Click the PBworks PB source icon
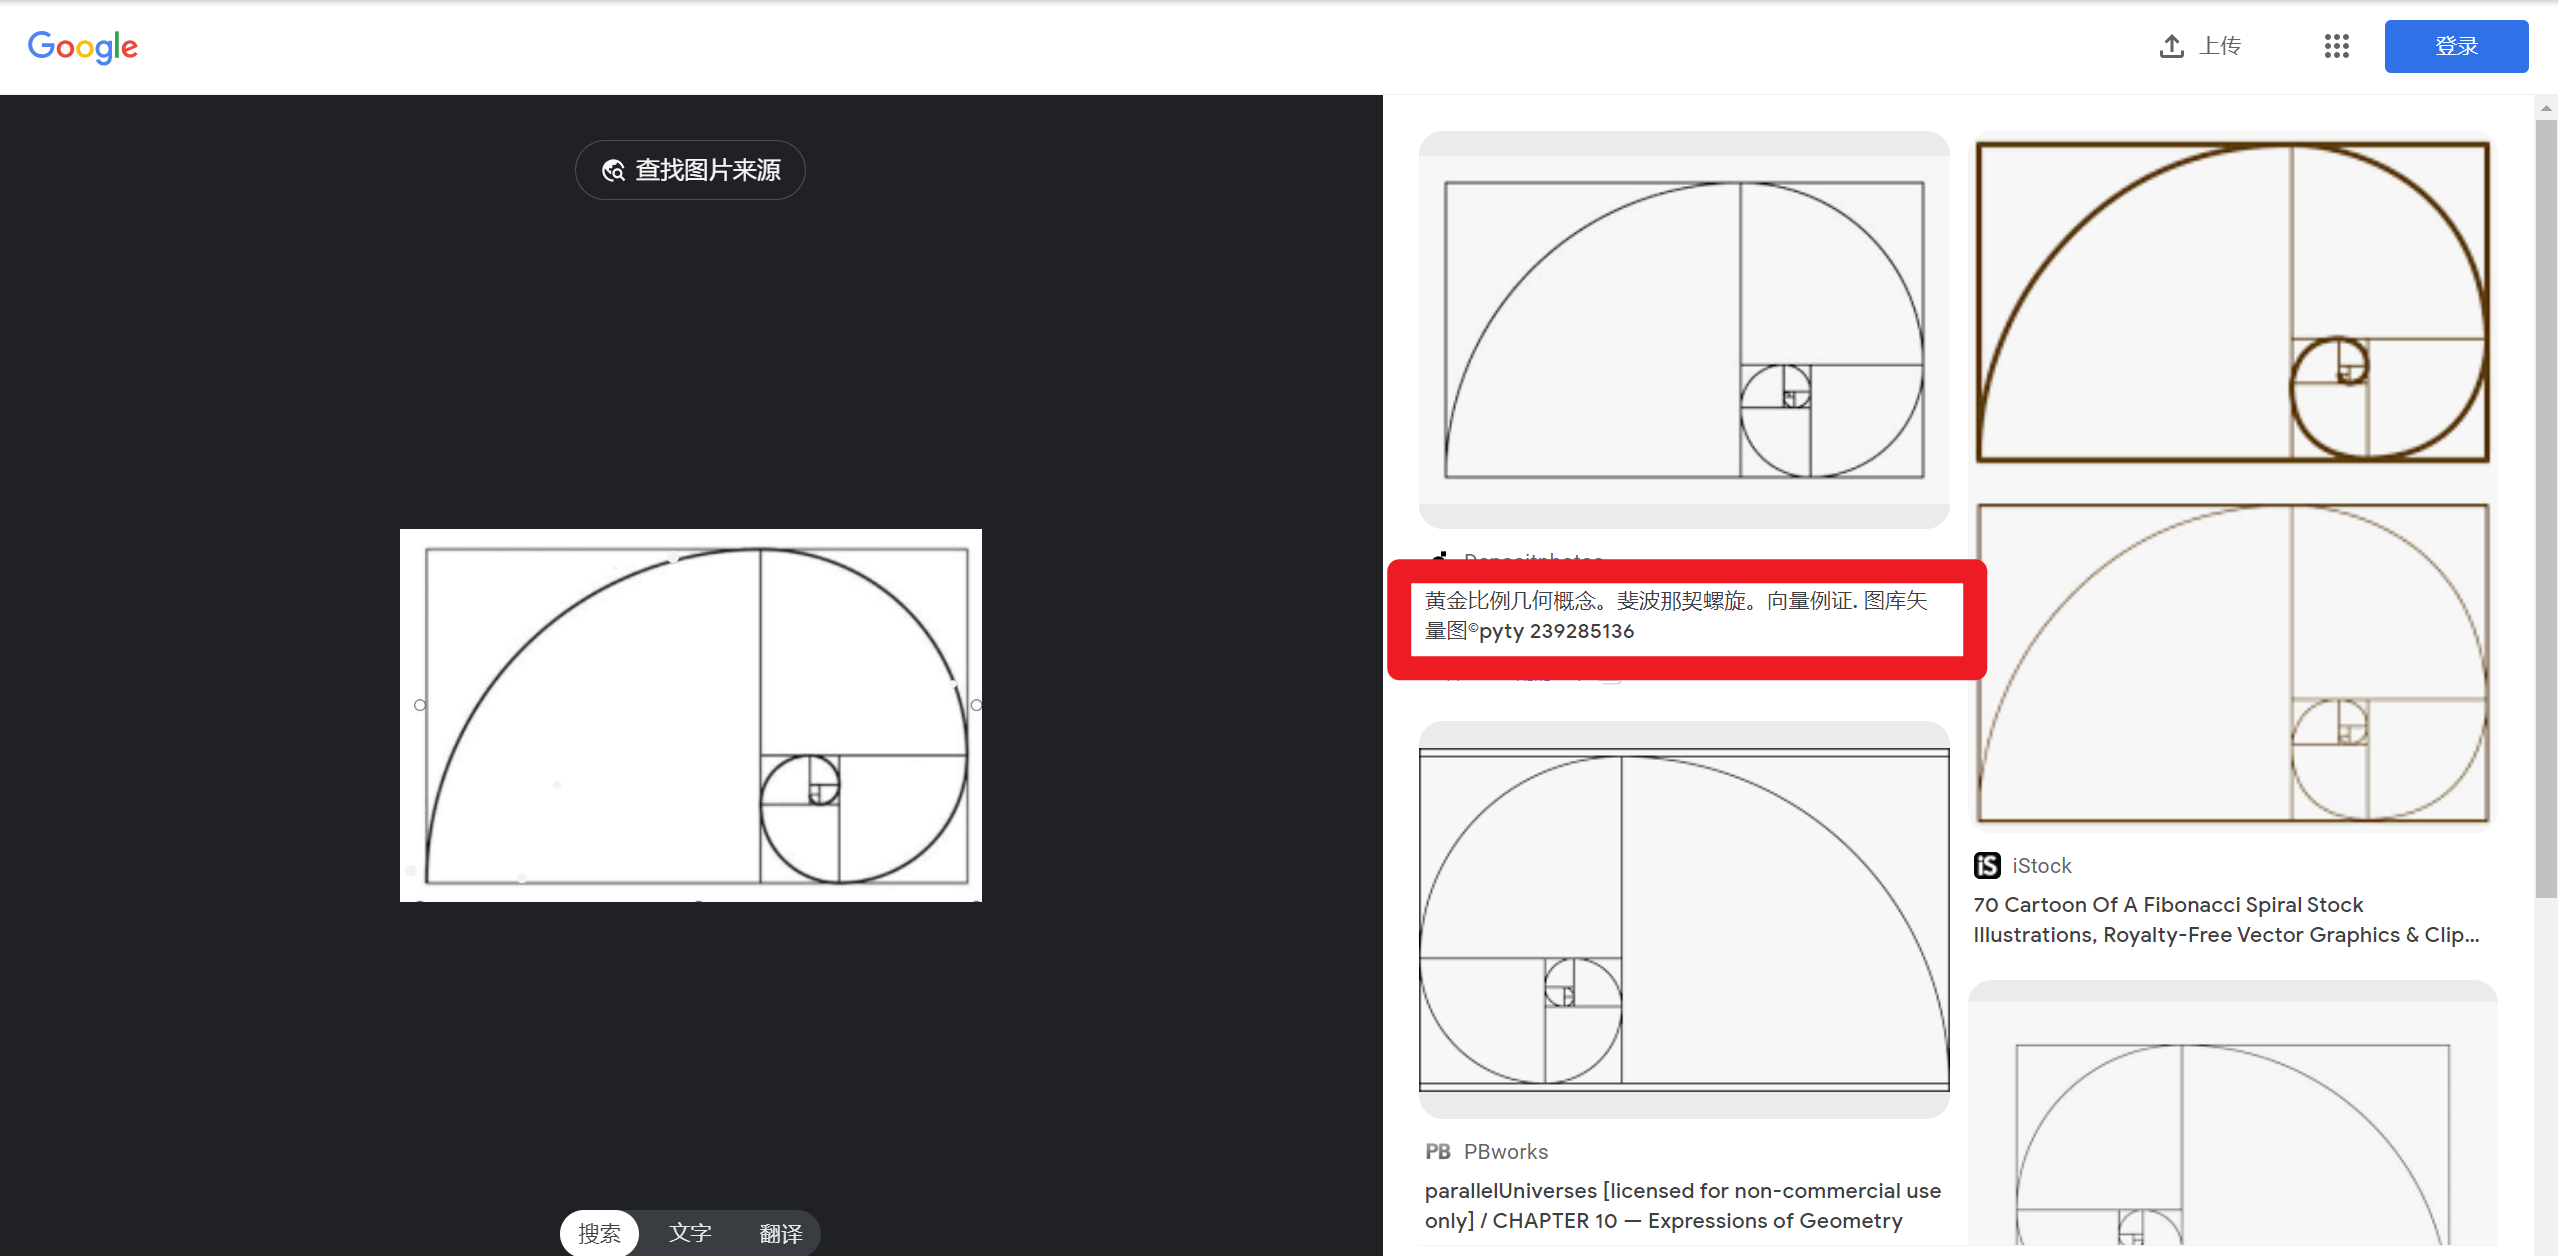Viewport: 2558px width, 1256px height. tap(1438, 1151)
